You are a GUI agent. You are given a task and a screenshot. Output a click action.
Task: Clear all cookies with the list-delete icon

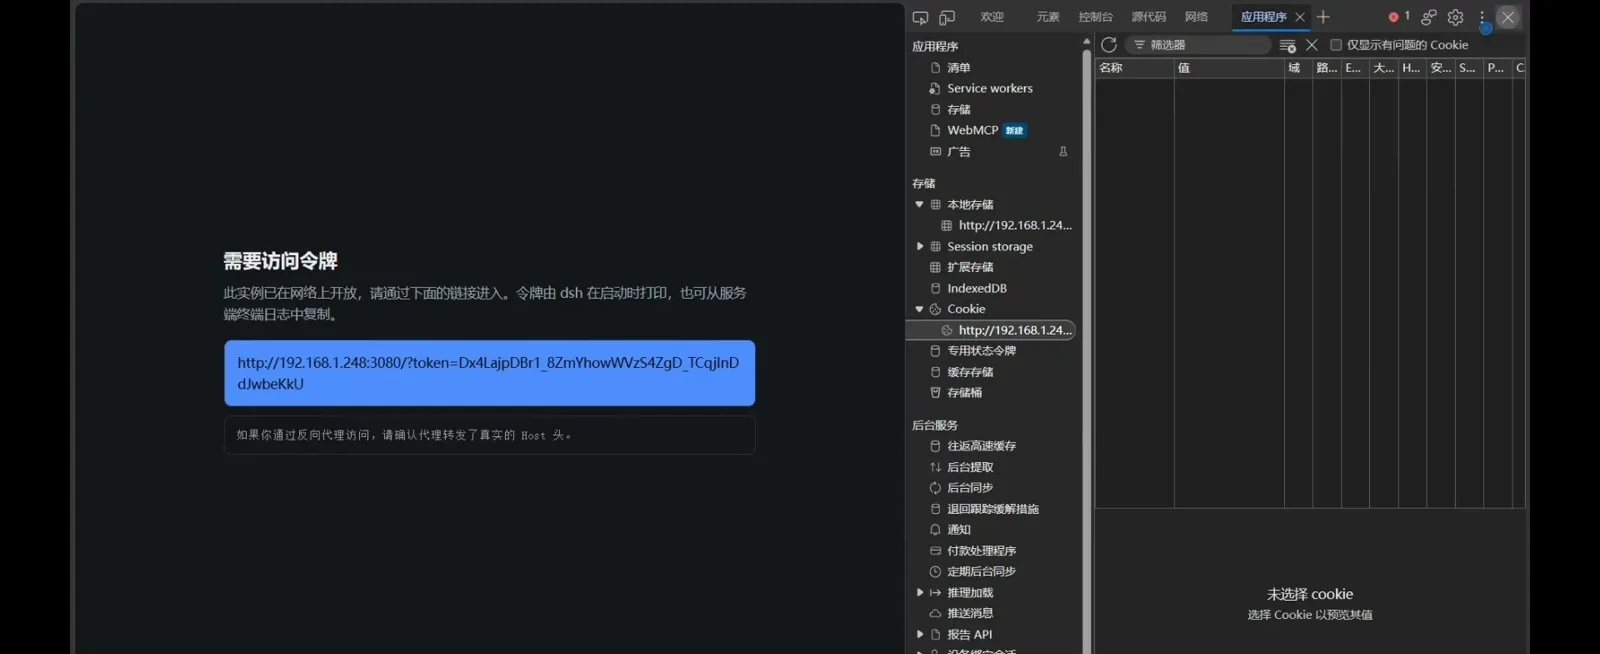[1288, 45]
